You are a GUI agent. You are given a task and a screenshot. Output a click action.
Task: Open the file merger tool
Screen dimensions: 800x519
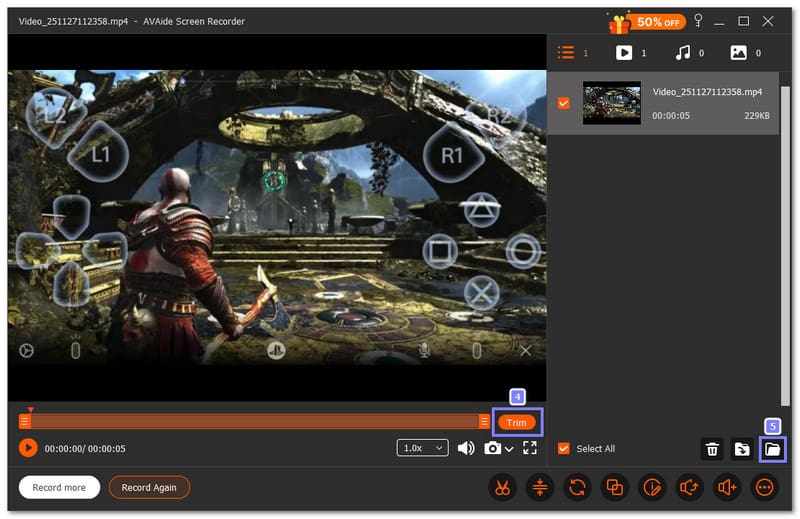[x=614, y=488]
